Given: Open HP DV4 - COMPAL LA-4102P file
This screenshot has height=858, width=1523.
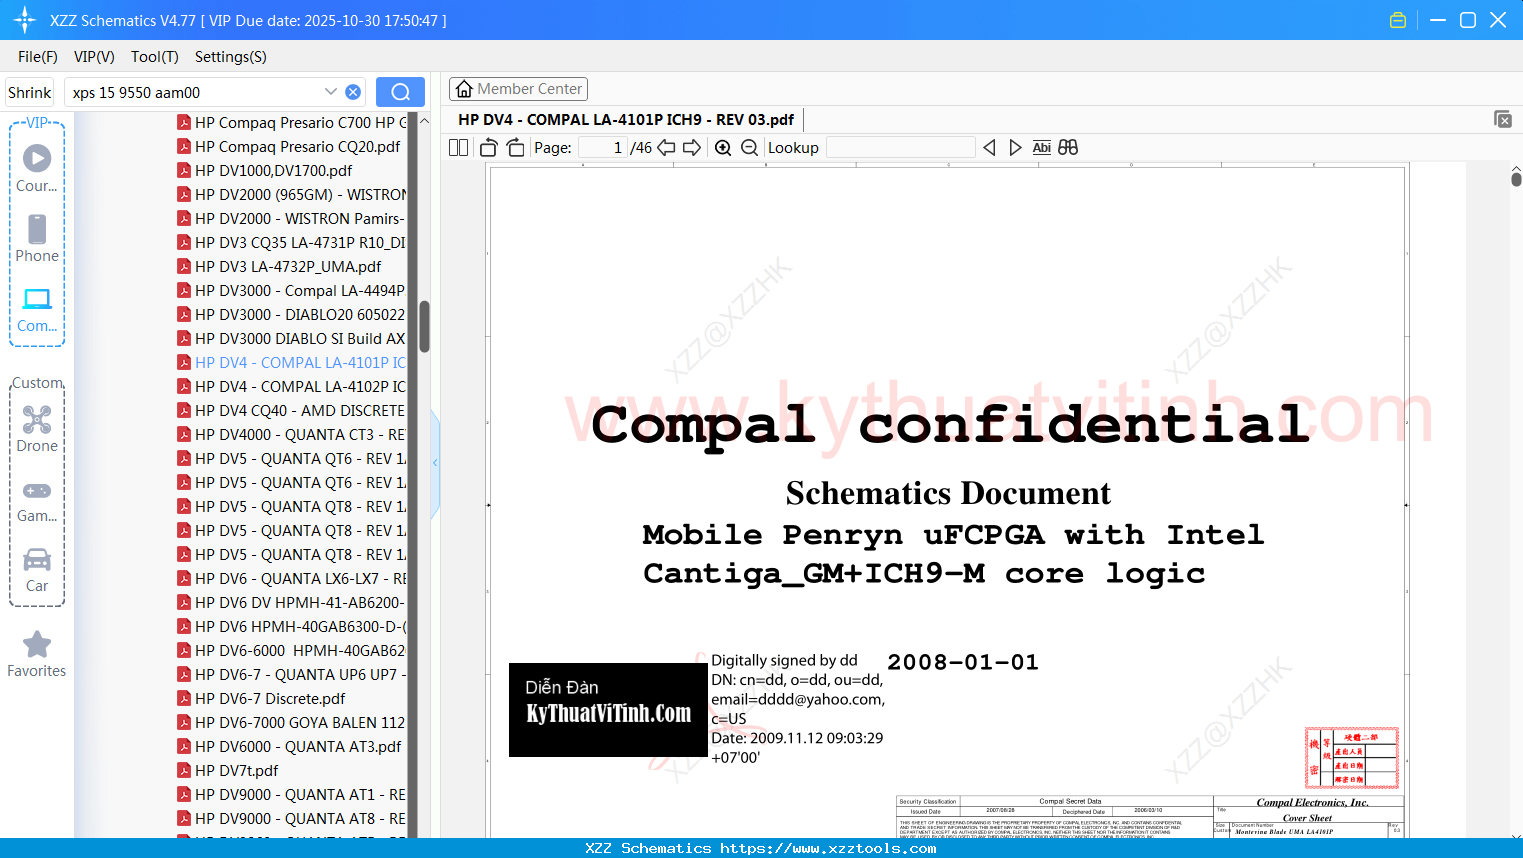Looking at the screenshot, I should click(290, 387).
